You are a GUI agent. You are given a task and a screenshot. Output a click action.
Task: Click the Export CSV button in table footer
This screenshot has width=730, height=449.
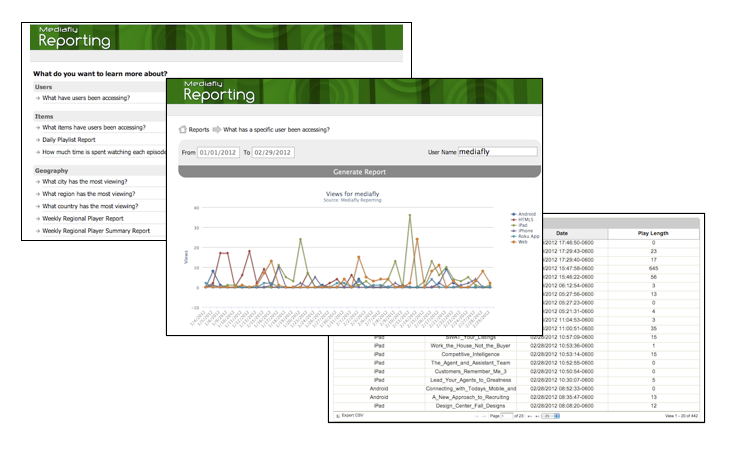tap(350, 415)
